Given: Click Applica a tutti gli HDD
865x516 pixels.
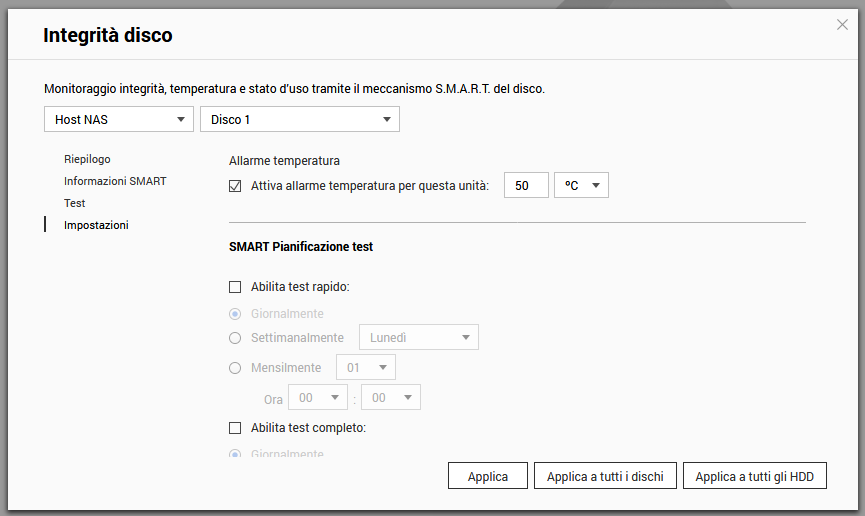Looking at the screenshot, I should coord(755,477).
